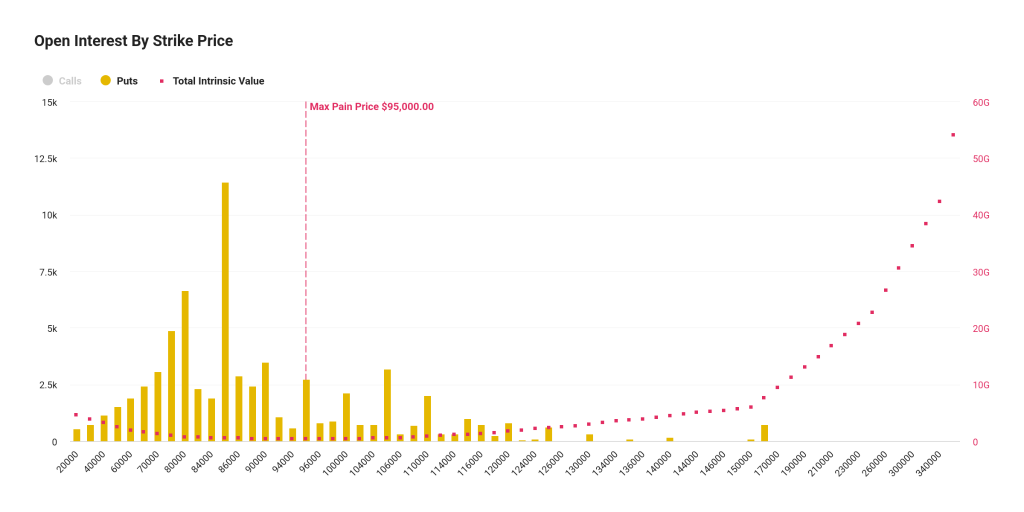Click the Max Pain Price $95,000.00 label
This screenshot has width=1024, height=512.
click(x=371, y=107)
